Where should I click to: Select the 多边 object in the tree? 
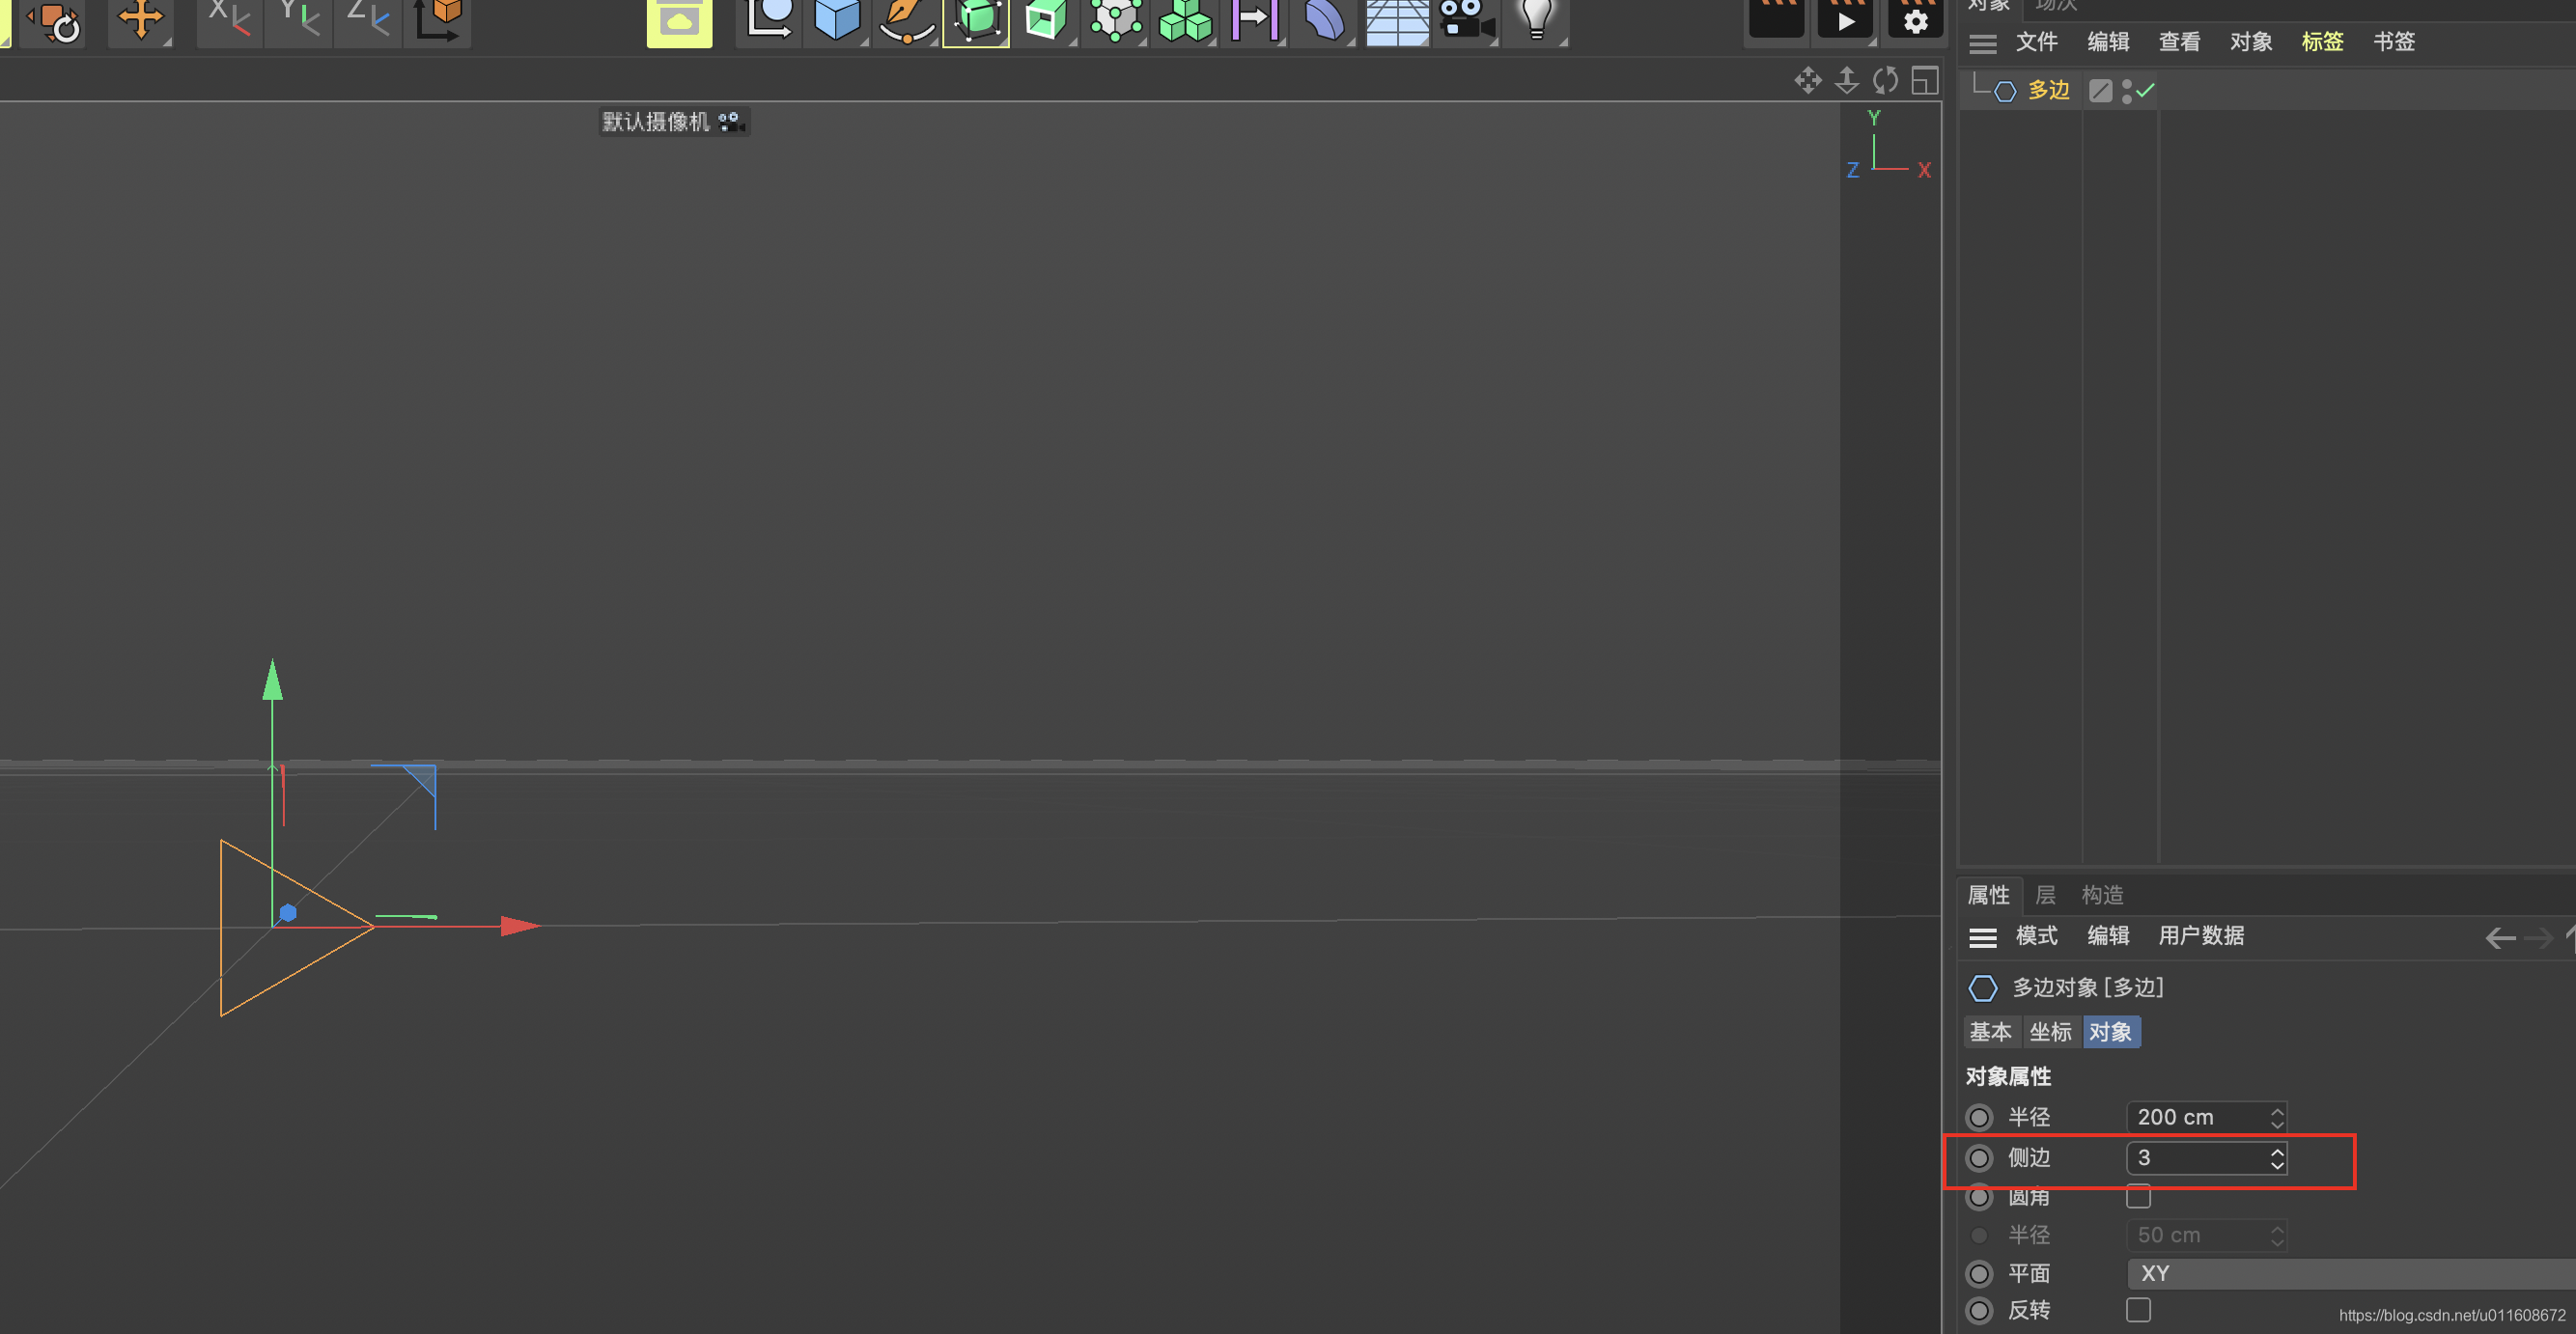(2048, 91)
